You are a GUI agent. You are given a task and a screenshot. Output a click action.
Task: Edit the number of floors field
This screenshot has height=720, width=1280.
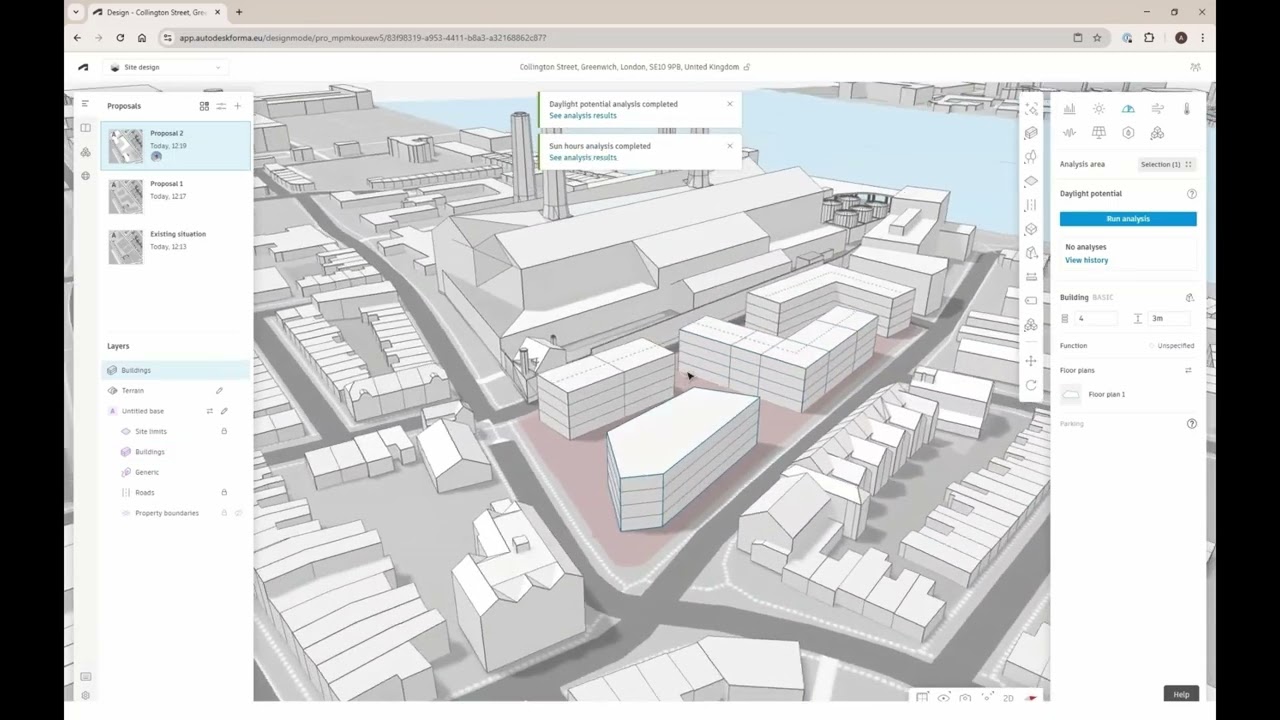click(1096, 318)
